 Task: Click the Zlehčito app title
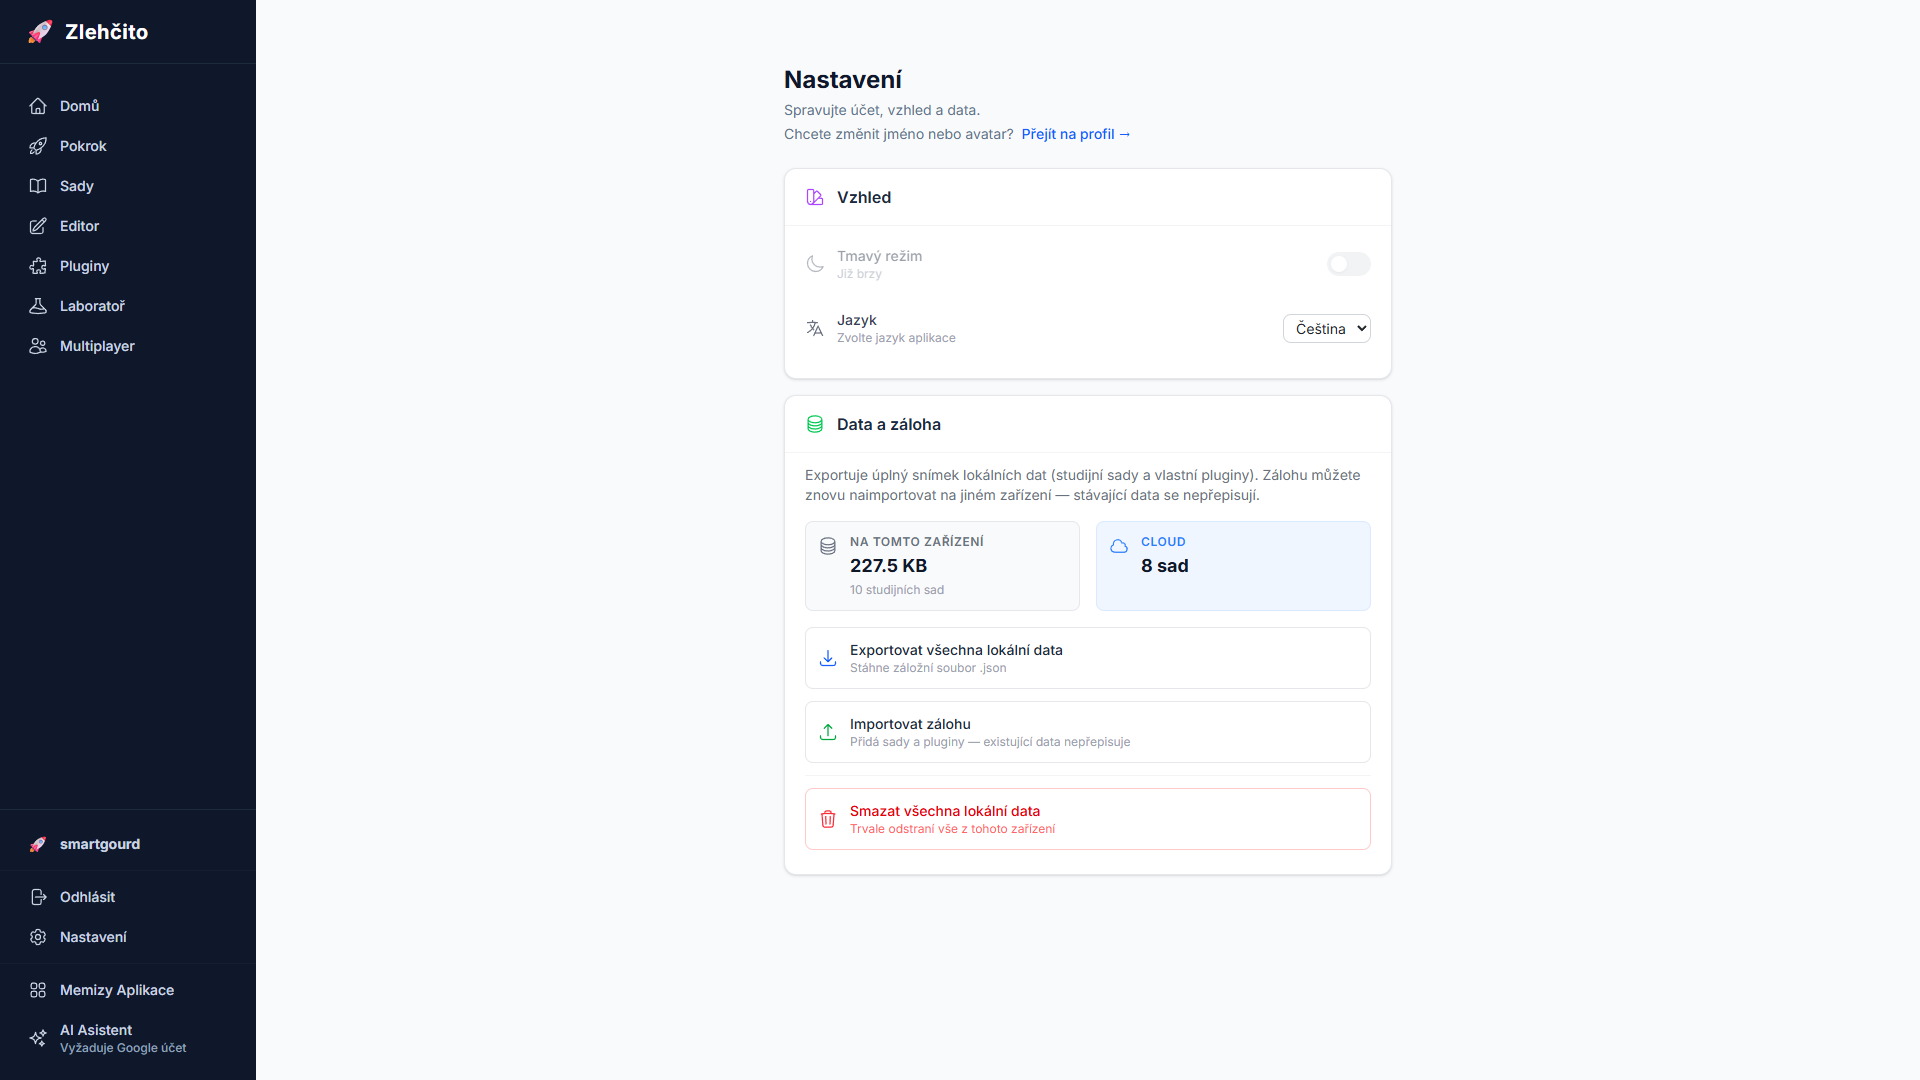point(106,32)
